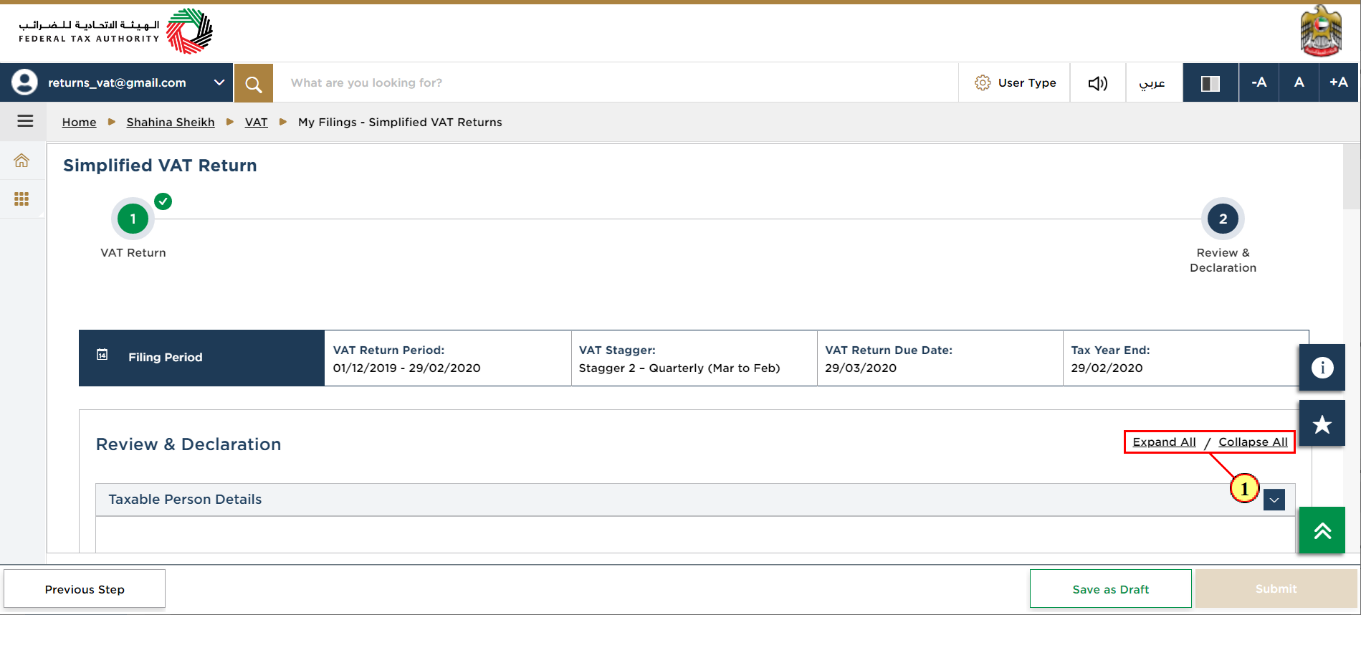1361x648 pixels.
Task: Switch language to Arabic
Action: pos(1153,83)
